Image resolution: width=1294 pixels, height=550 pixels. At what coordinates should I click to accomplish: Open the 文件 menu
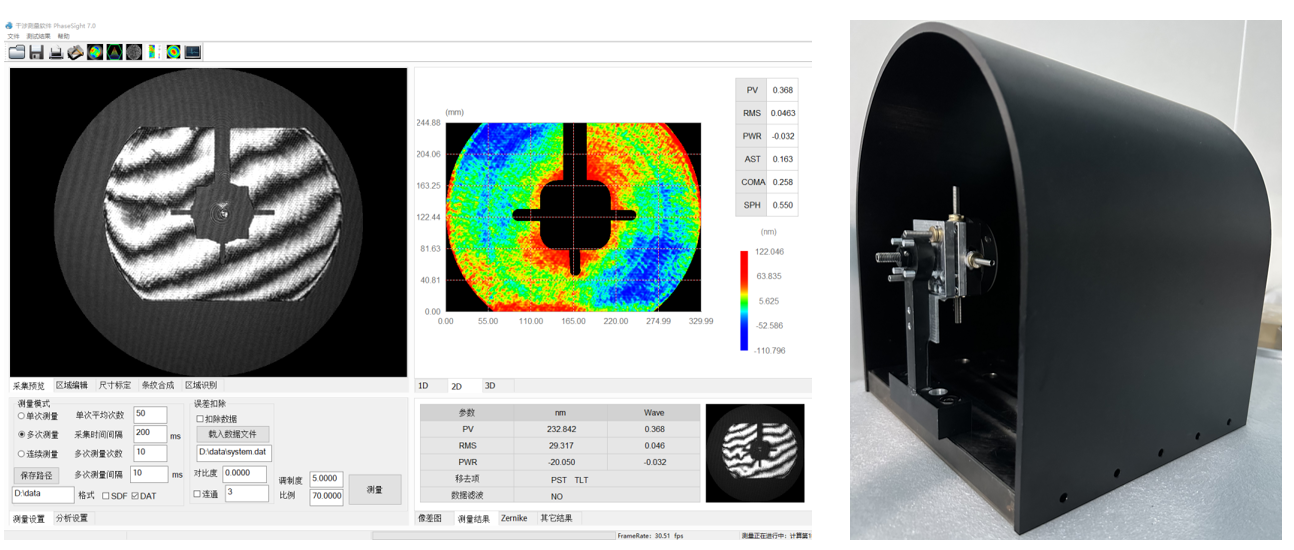pyautogui.click(x=13, y=36)
